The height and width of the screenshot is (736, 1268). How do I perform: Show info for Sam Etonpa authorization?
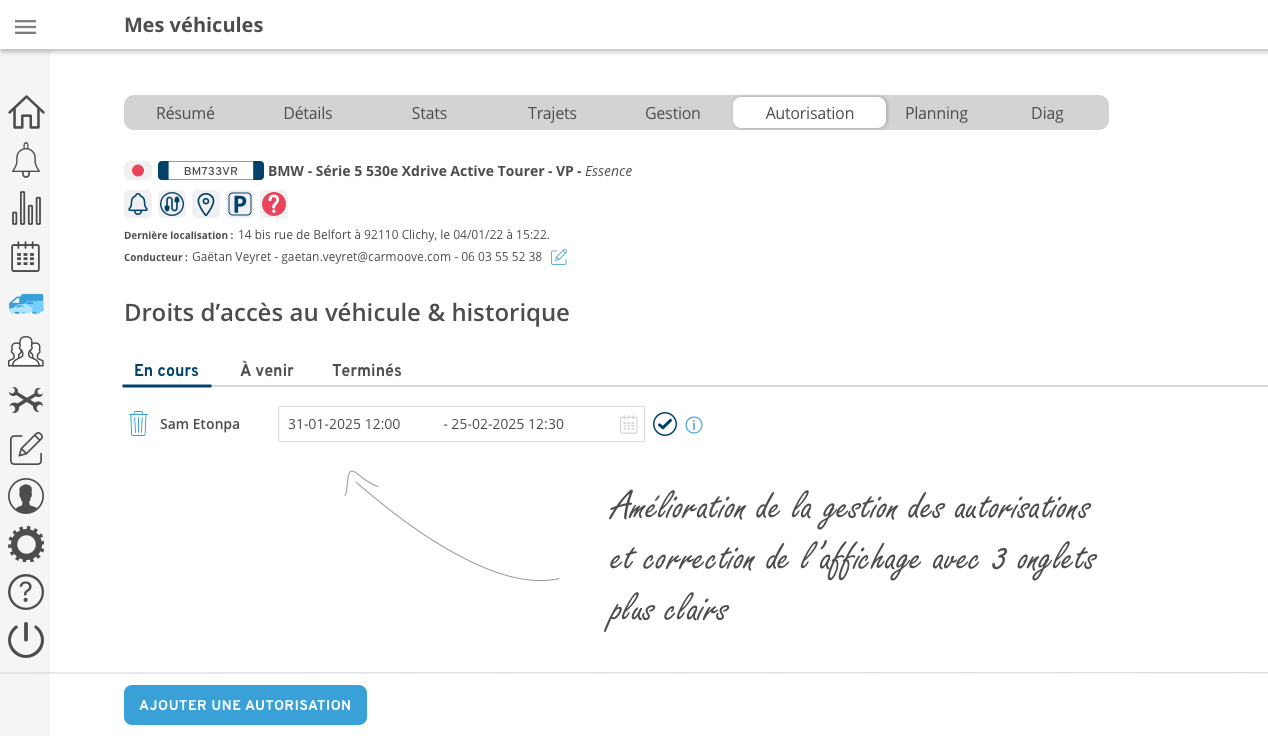pos(694,425)
